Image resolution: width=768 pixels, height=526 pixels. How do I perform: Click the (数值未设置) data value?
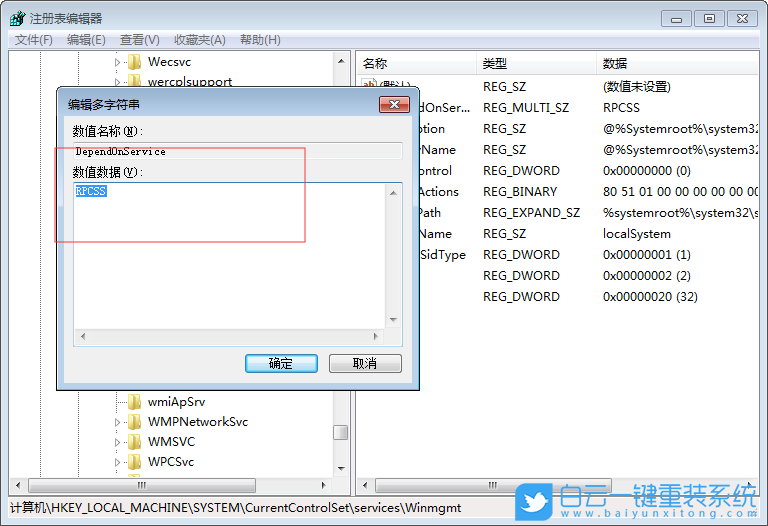pyautogui.click(x=637, y=87)
